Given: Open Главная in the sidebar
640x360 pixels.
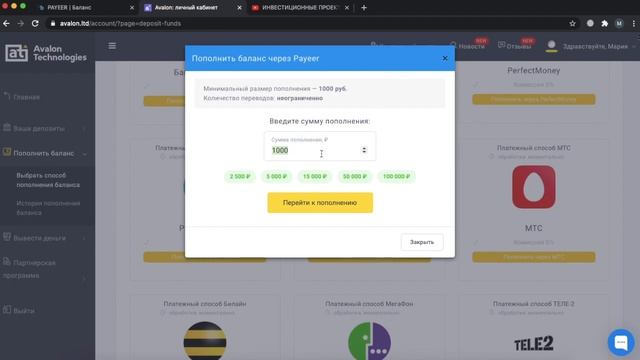Looking at the screenshot, I should (27, 97).
